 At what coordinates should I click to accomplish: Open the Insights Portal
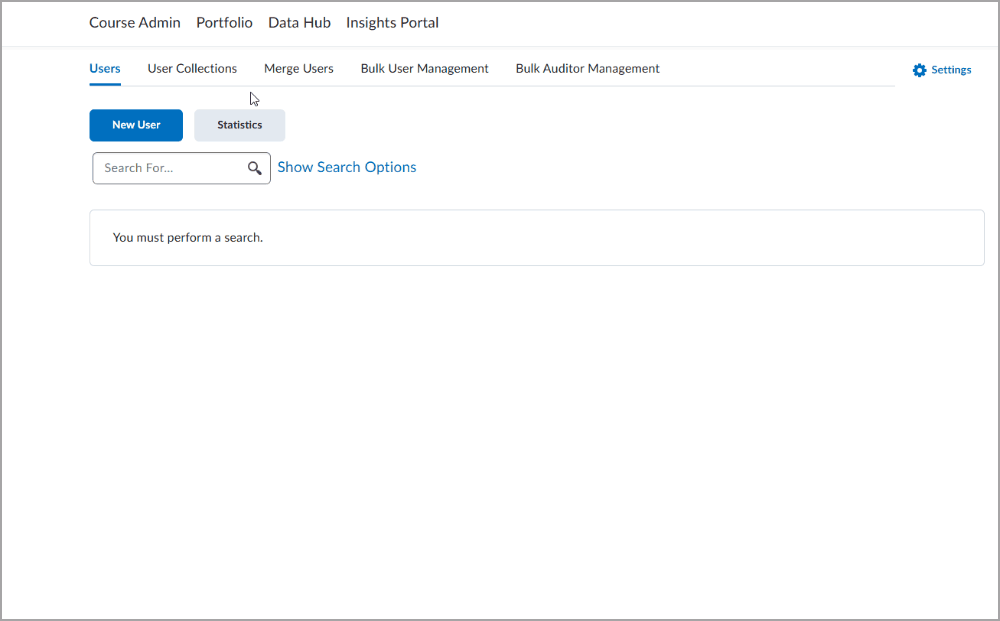(392, 22)
